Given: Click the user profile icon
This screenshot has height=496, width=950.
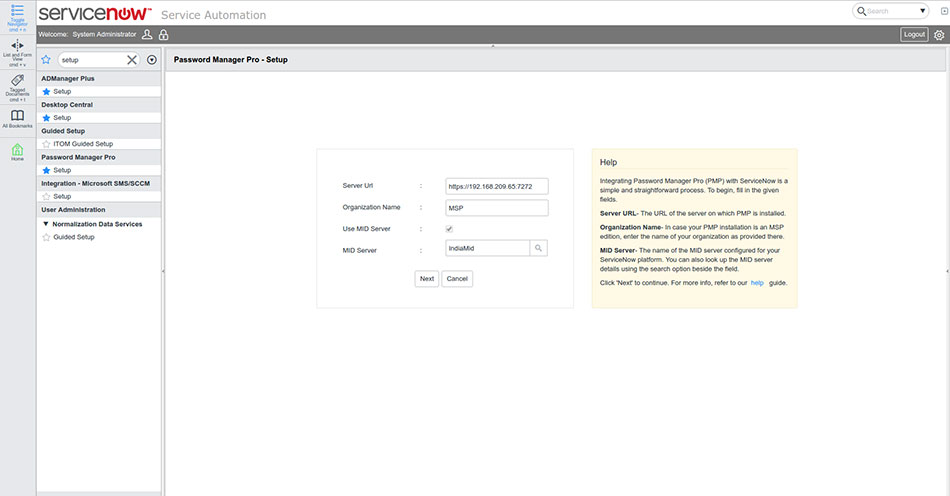Looking at the screenshot, I should point(147,35).
